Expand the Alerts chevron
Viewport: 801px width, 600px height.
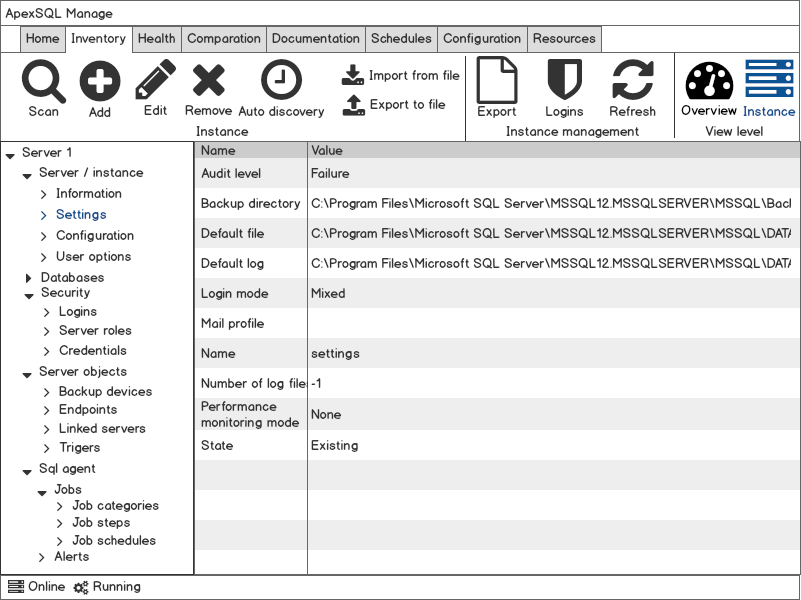tap(42, 557)
